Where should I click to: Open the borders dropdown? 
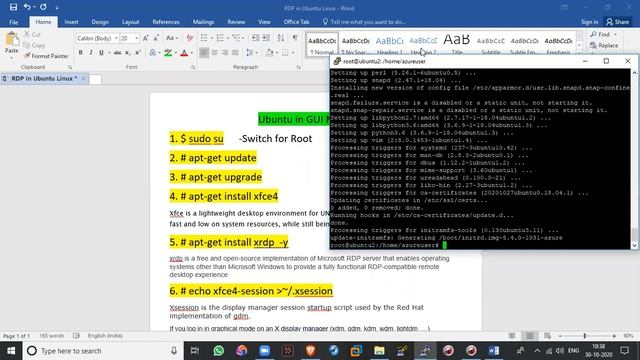click(293, 53)
